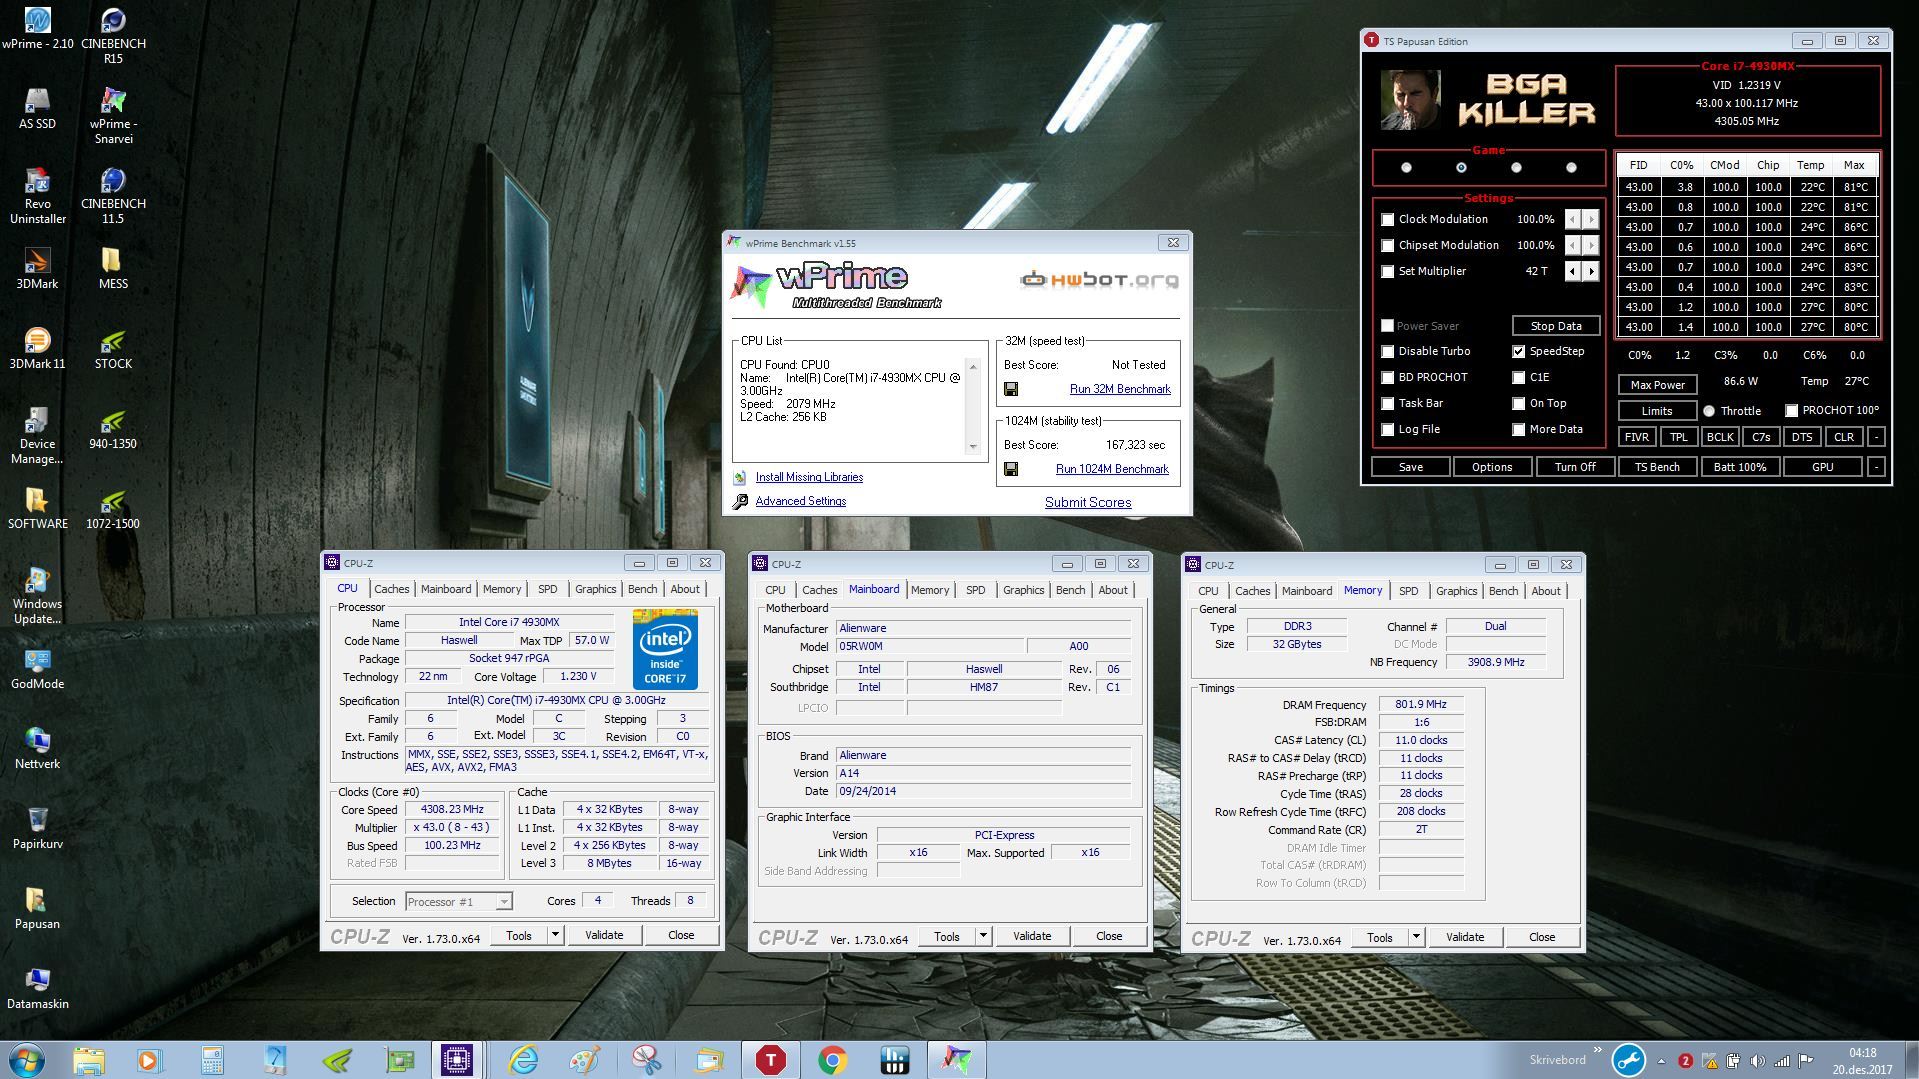The image size is (1919, 1079).
Task: Open the Tools dropdown arrow in the CPU tab CPU-Z window
Action: tap(555, 935)
